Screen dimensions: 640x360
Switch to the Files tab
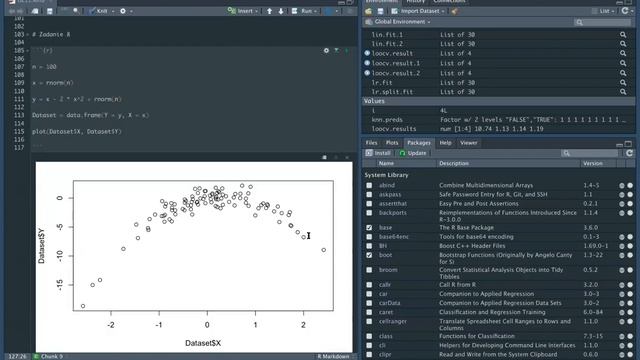click(x=371, y=143)
